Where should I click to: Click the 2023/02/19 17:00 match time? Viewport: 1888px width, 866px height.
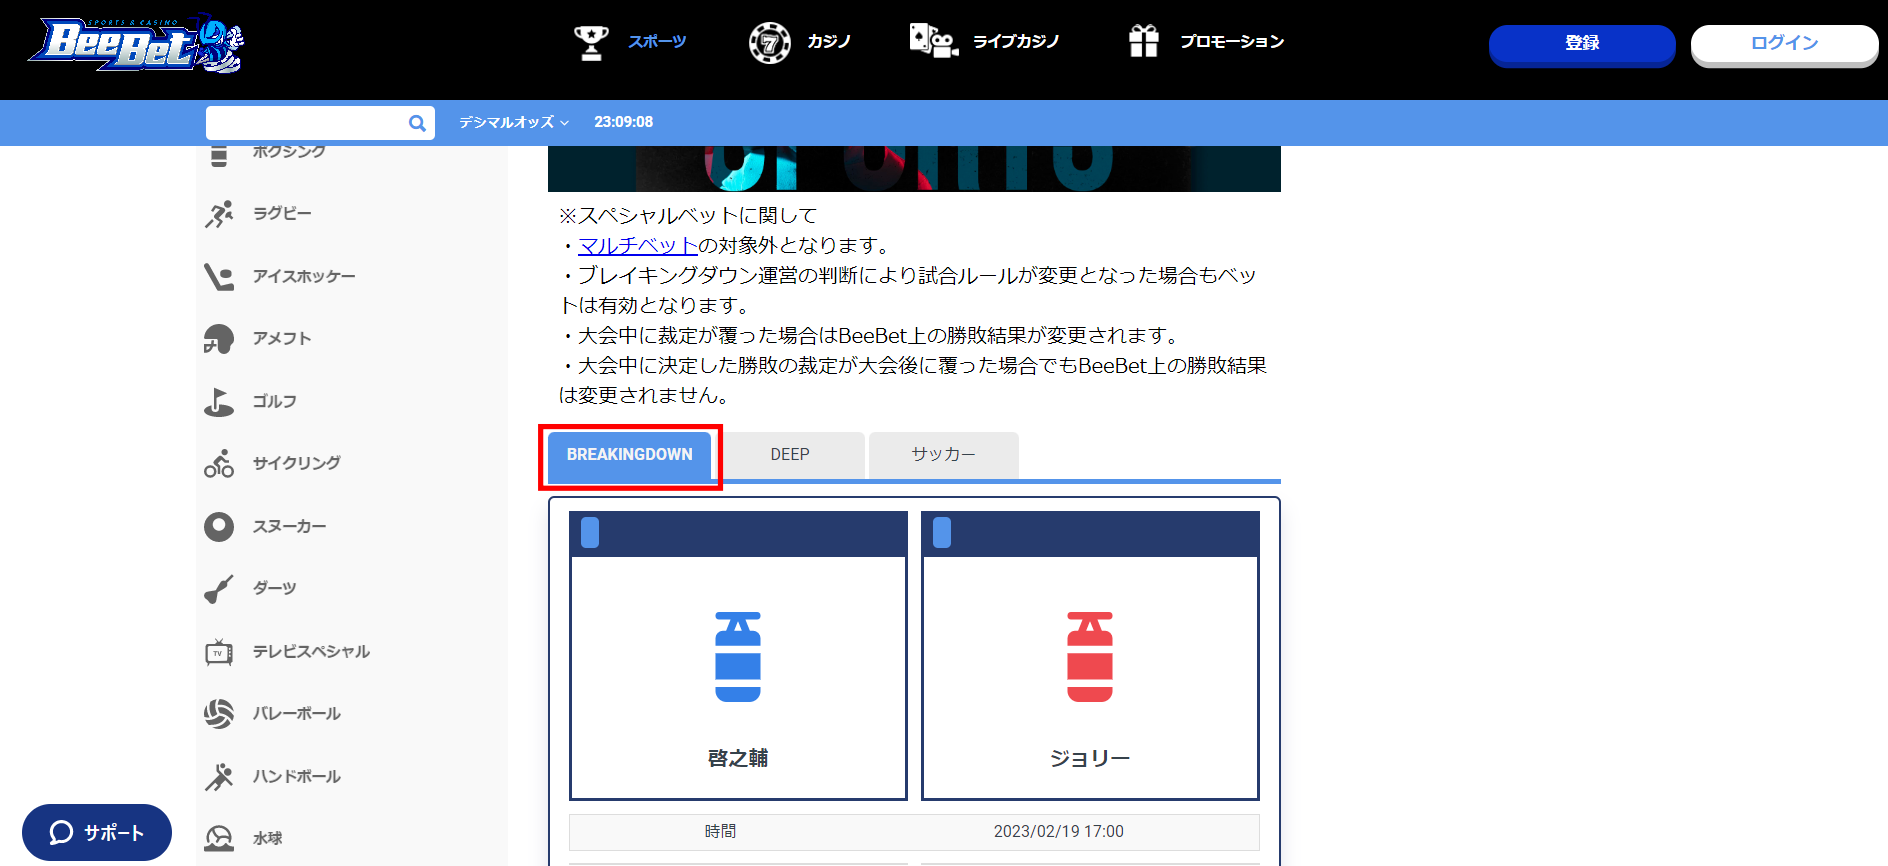1059,831
